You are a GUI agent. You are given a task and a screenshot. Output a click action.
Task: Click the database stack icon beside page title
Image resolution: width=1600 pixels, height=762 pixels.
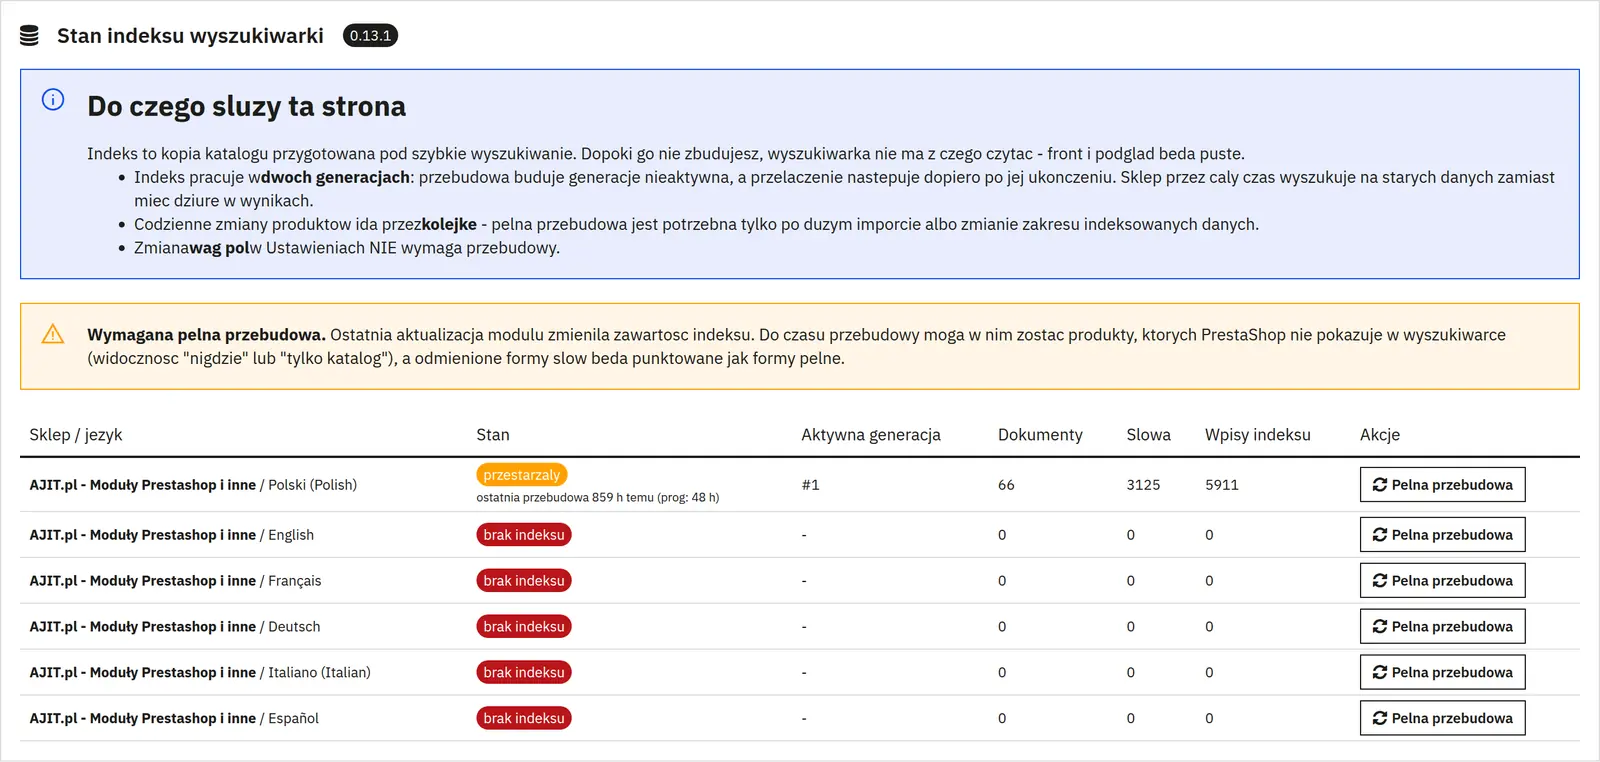(x=29, y=36)
